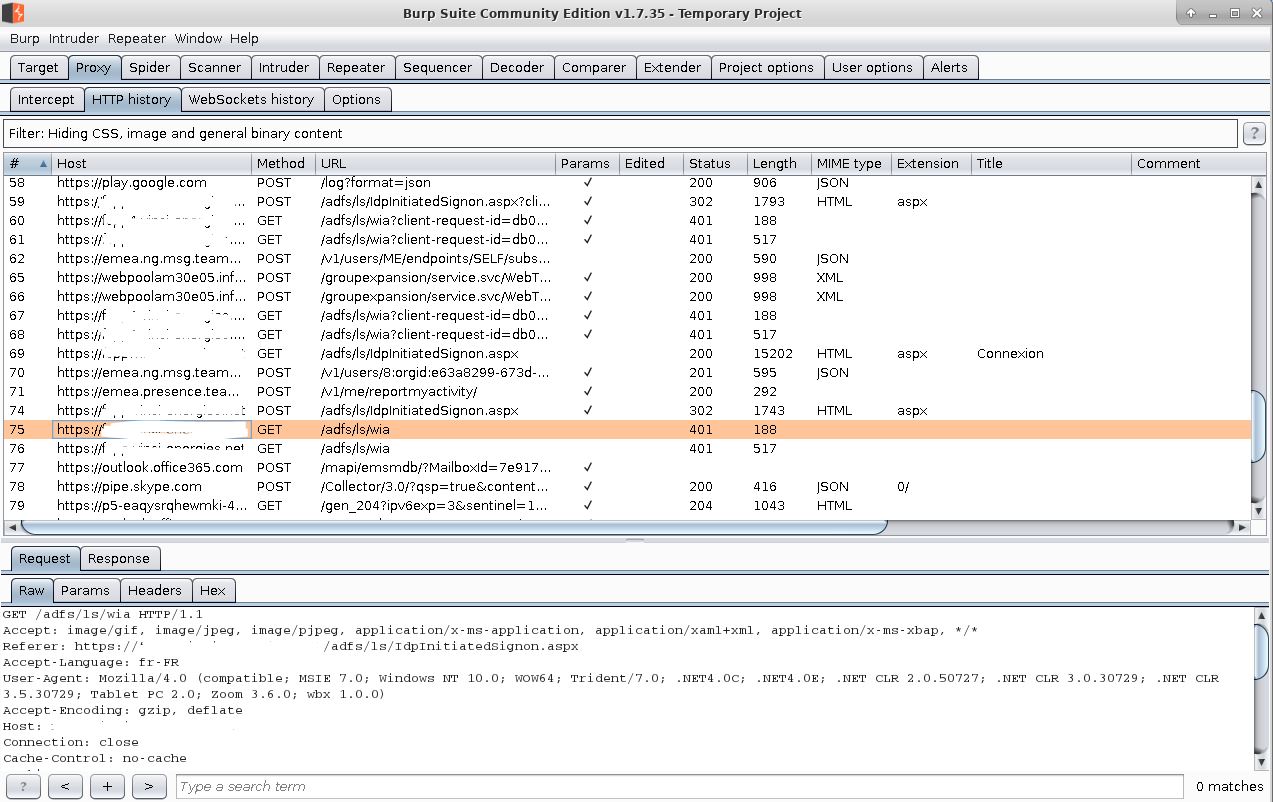
Task: Click the history table horizontal scrollbar
Action: (x=453, y=526)
